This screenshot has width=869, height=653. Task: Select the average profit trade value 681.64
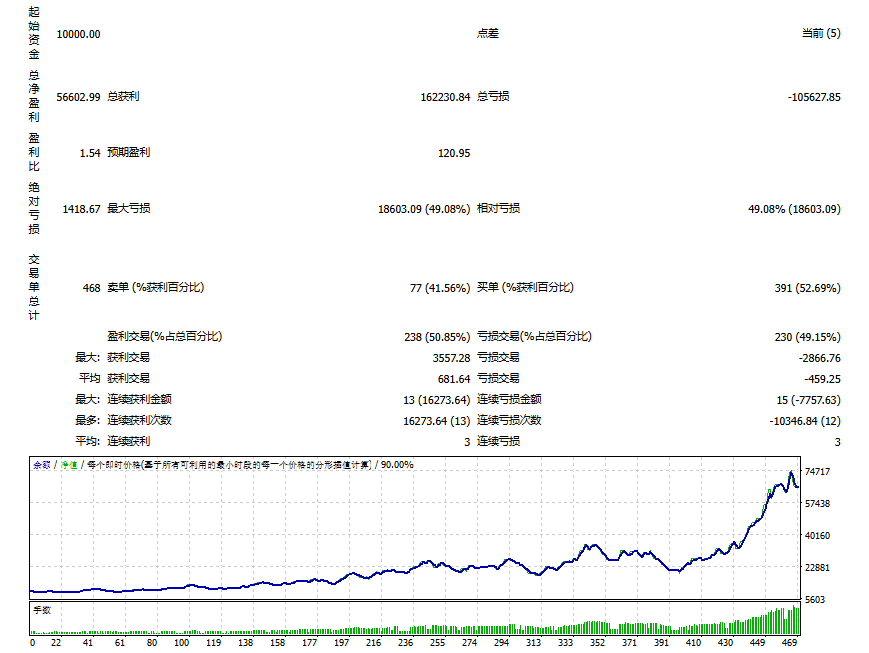tap(454, 380)
